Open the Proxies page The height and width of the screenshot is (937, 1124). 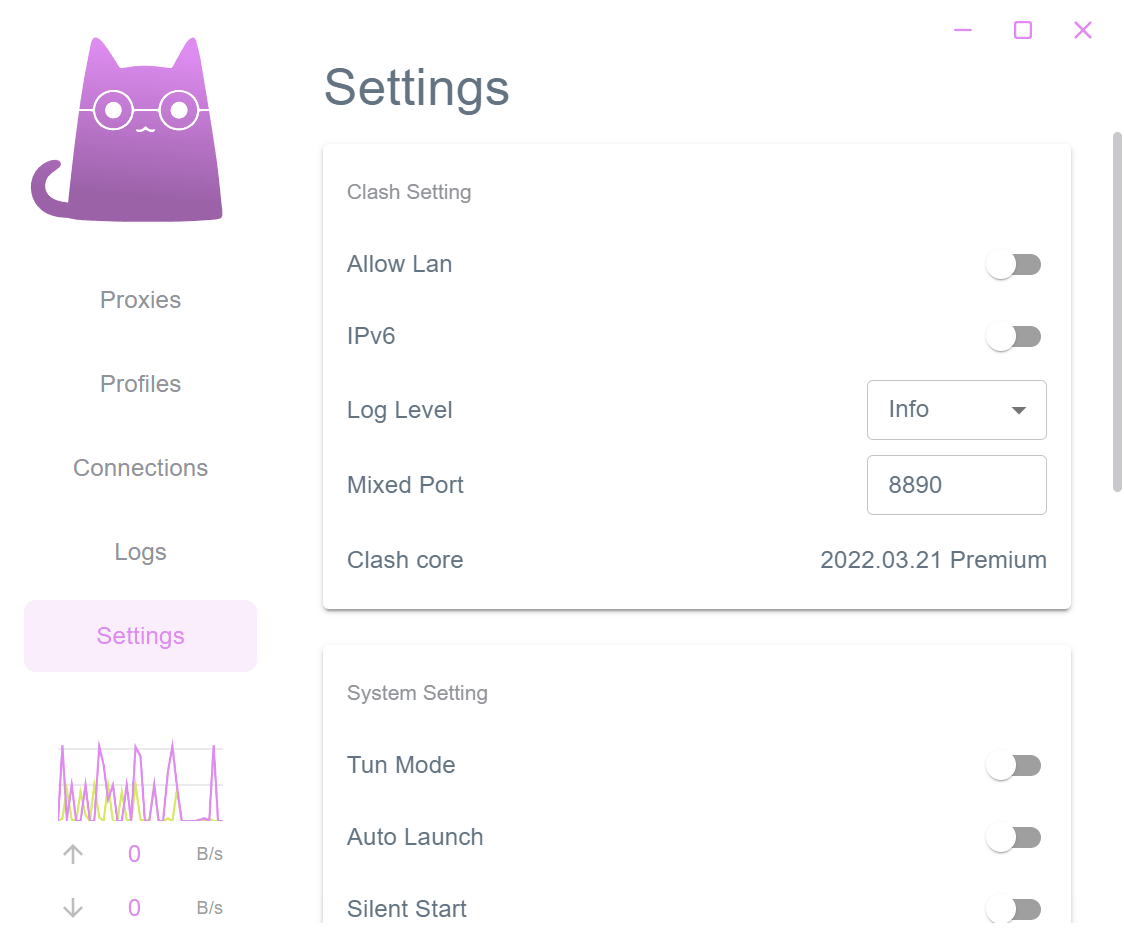tap(140, 300)
